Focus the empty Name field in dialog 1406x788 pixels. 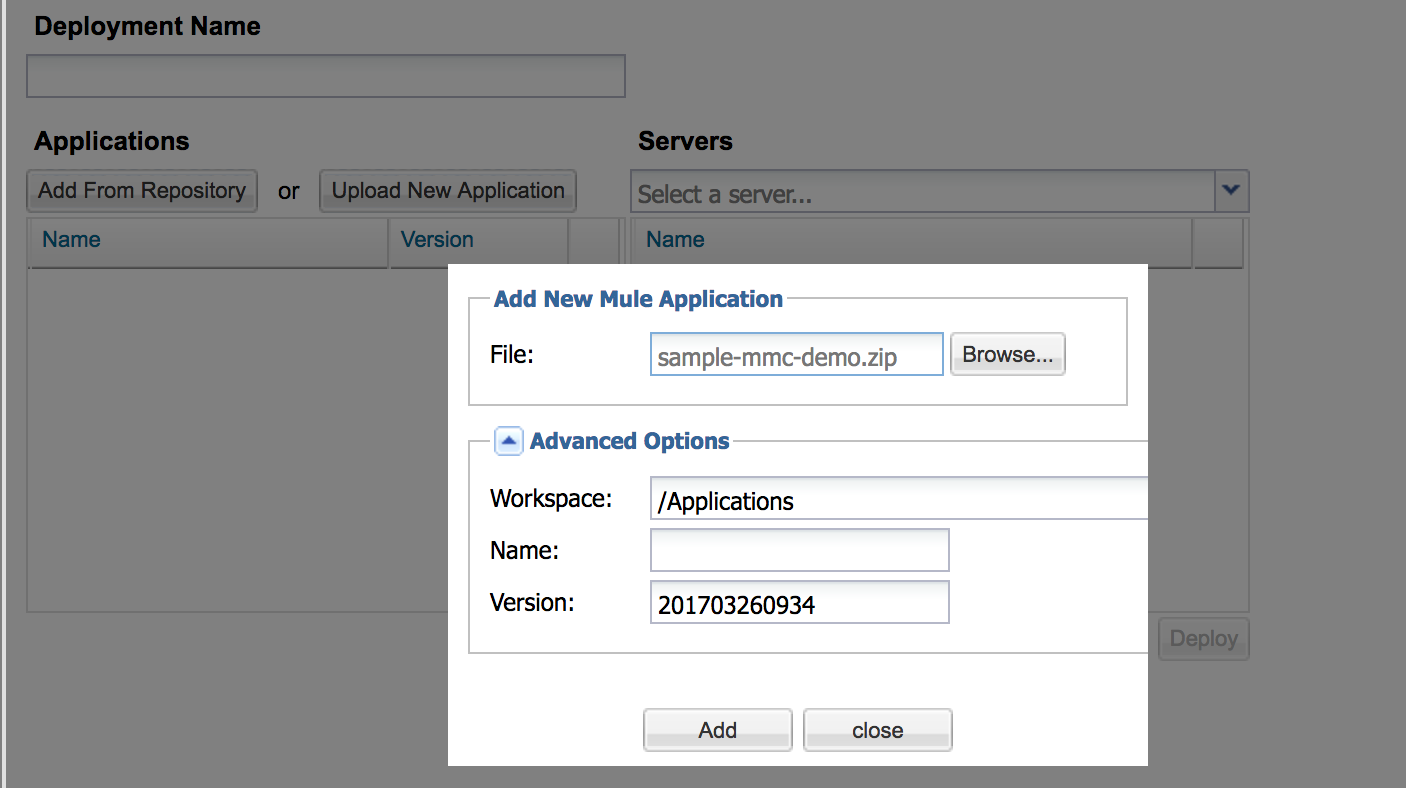799,551
